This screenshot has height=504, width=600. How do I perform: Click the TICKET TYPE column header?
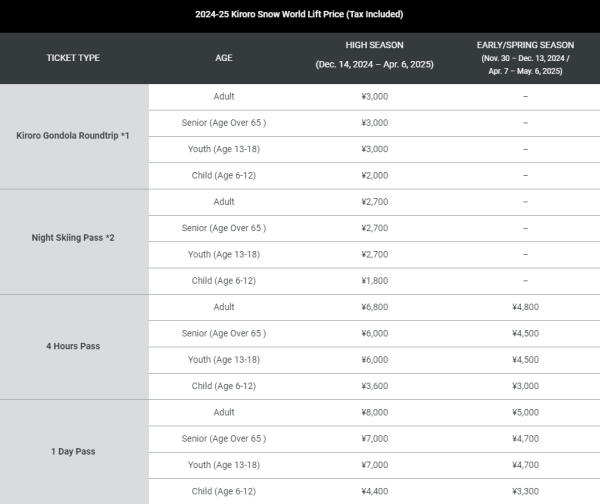point(73,58)
